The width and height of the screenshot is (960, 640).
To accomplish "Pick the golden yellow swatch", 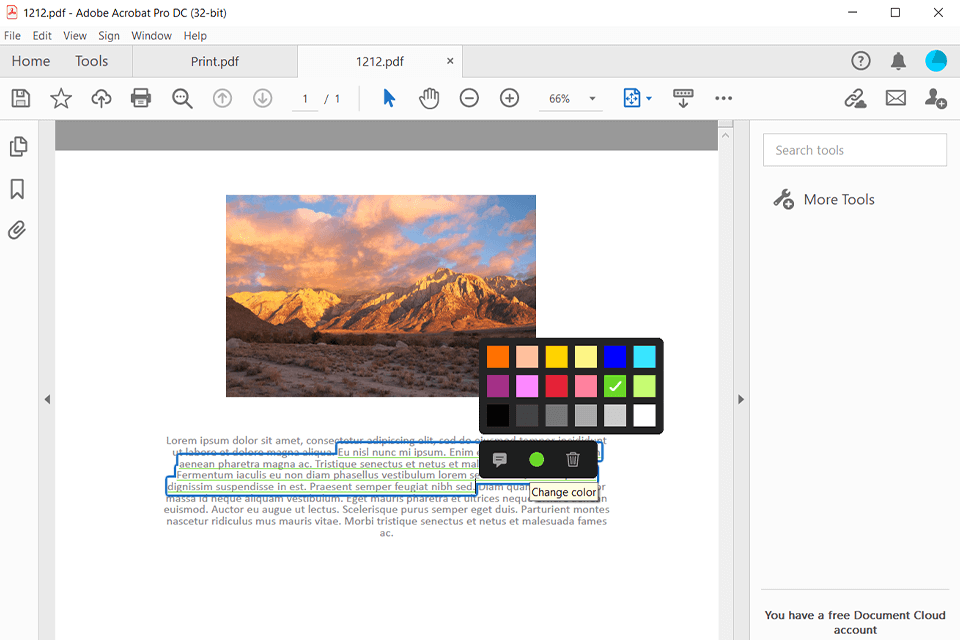I will (557, 356).
